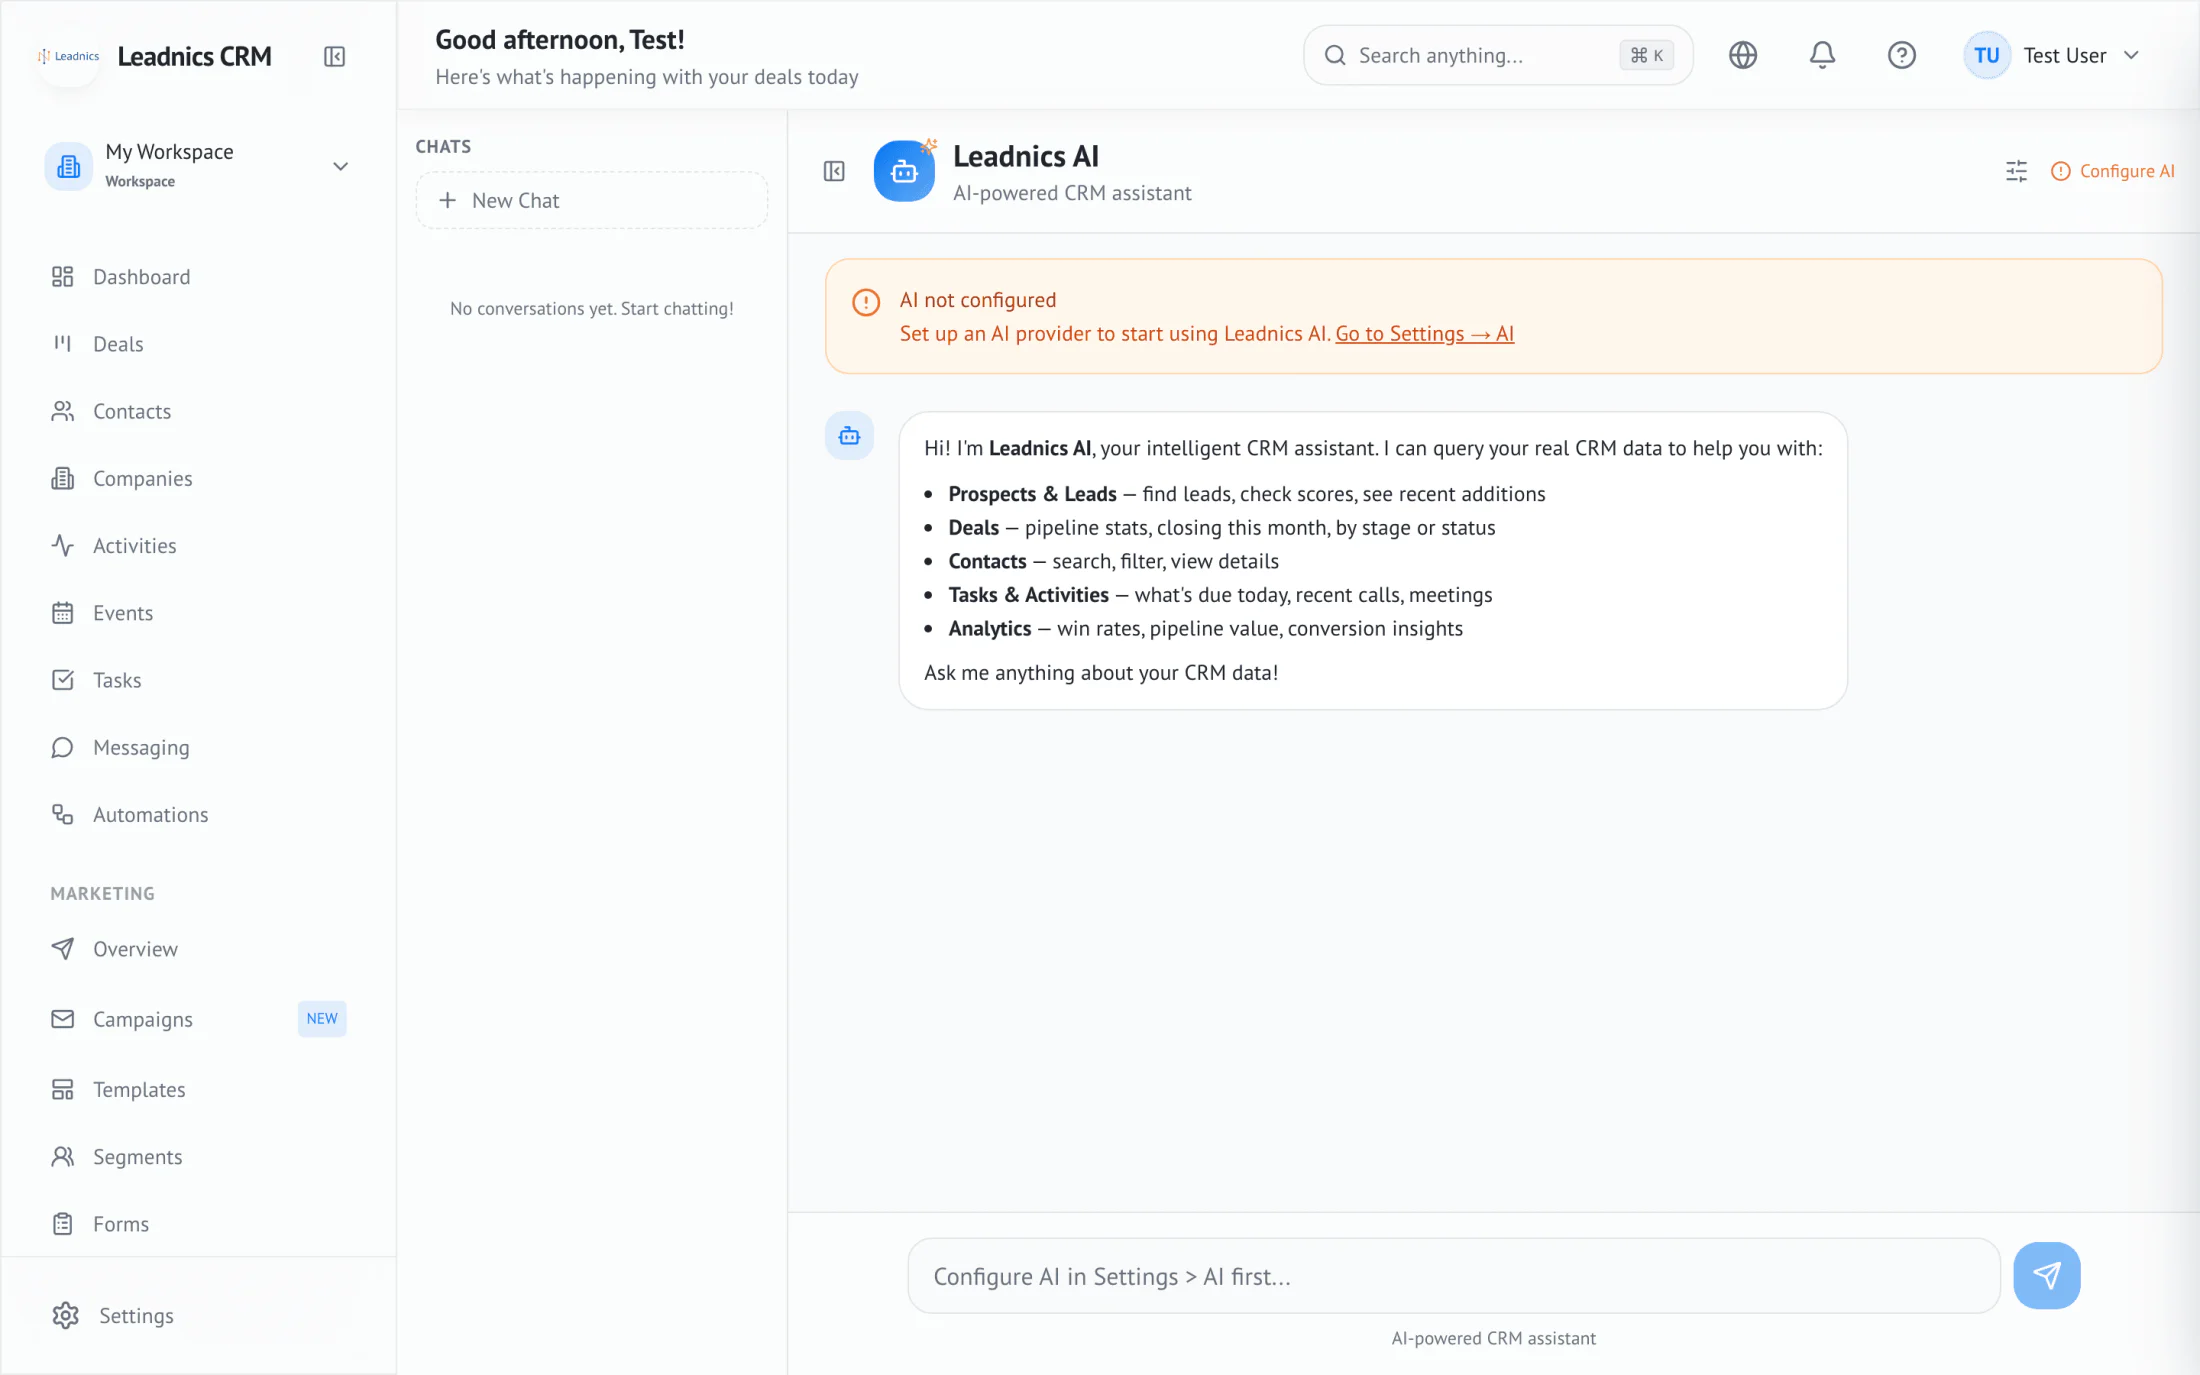Viewport: 2200px width, 1375px height.
Task: Open Messaging in the sidebar
Action: [x=141, y=747]
